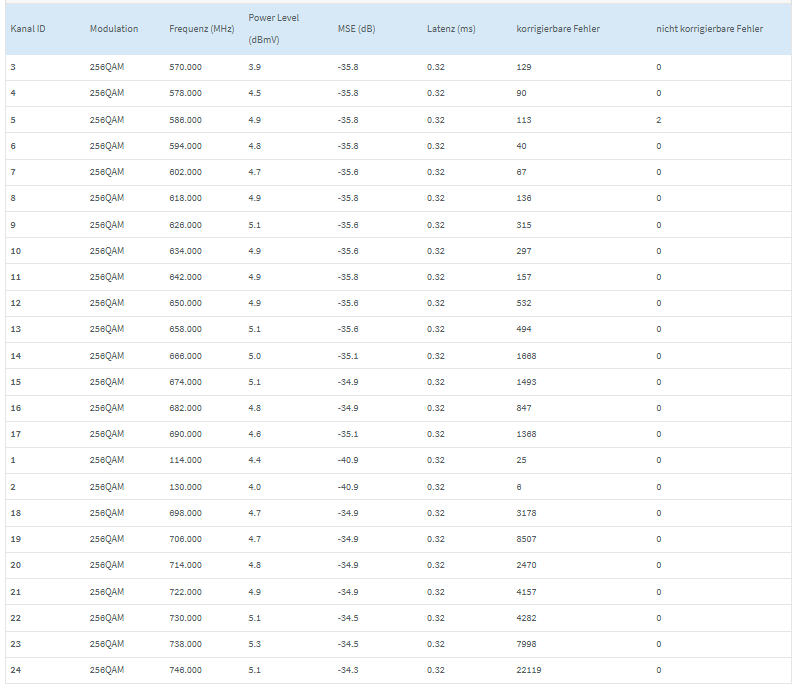Select frequency cell 586.000
The width and height of the screenshot is (801, 691).
(x=185, y=121)
